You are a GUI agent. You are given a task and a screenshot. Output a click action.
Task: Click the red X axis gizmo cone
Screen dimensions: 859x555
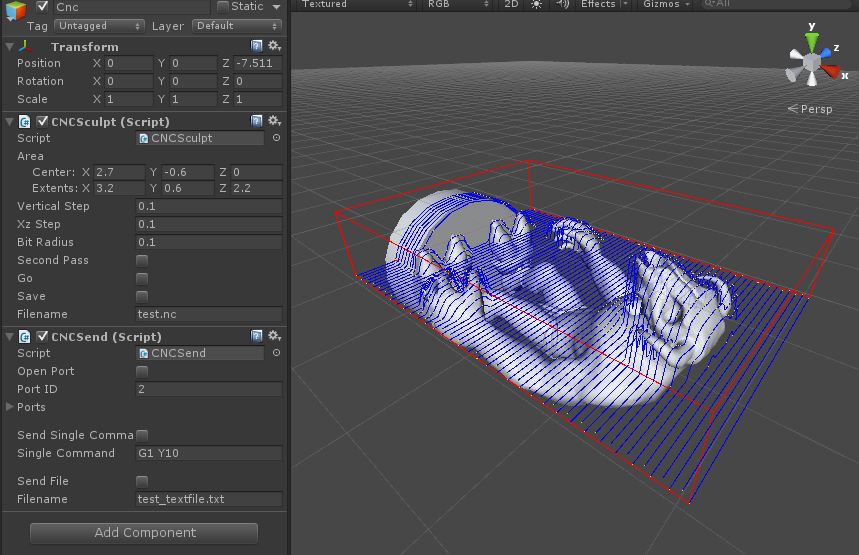click(x=830, y=71)
